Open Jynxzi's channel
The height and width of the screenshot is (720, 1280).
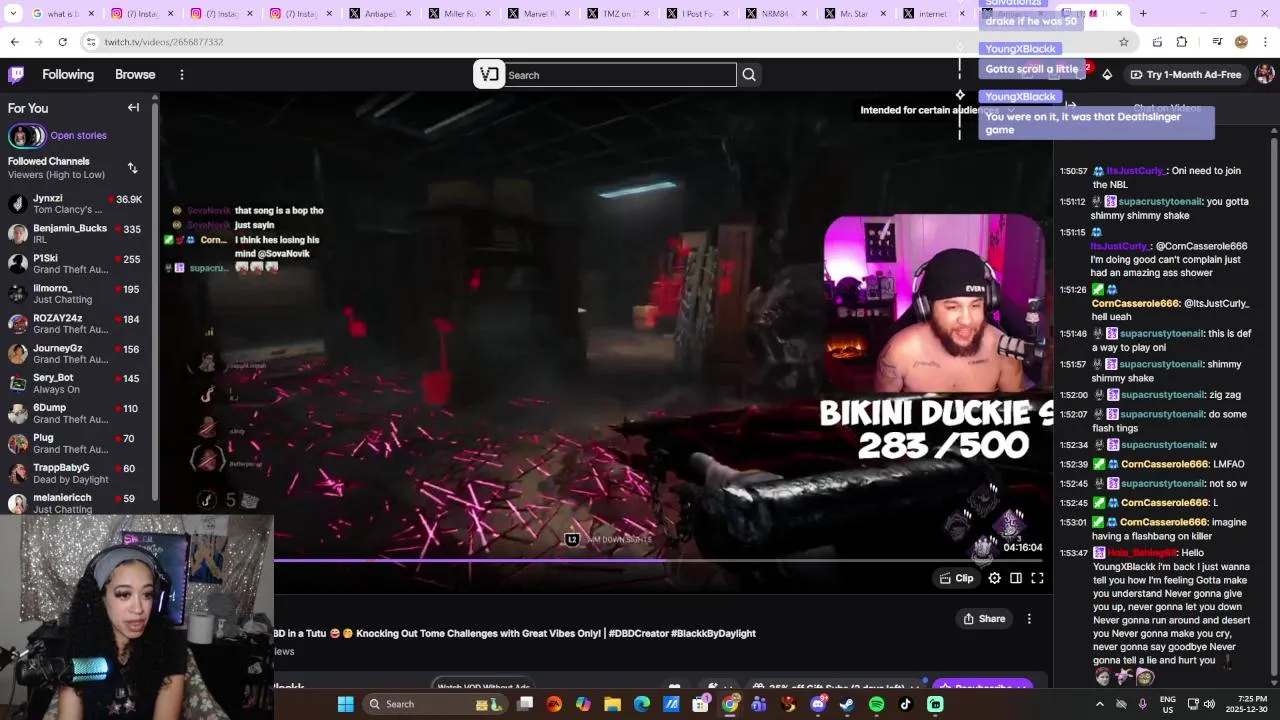75,204
